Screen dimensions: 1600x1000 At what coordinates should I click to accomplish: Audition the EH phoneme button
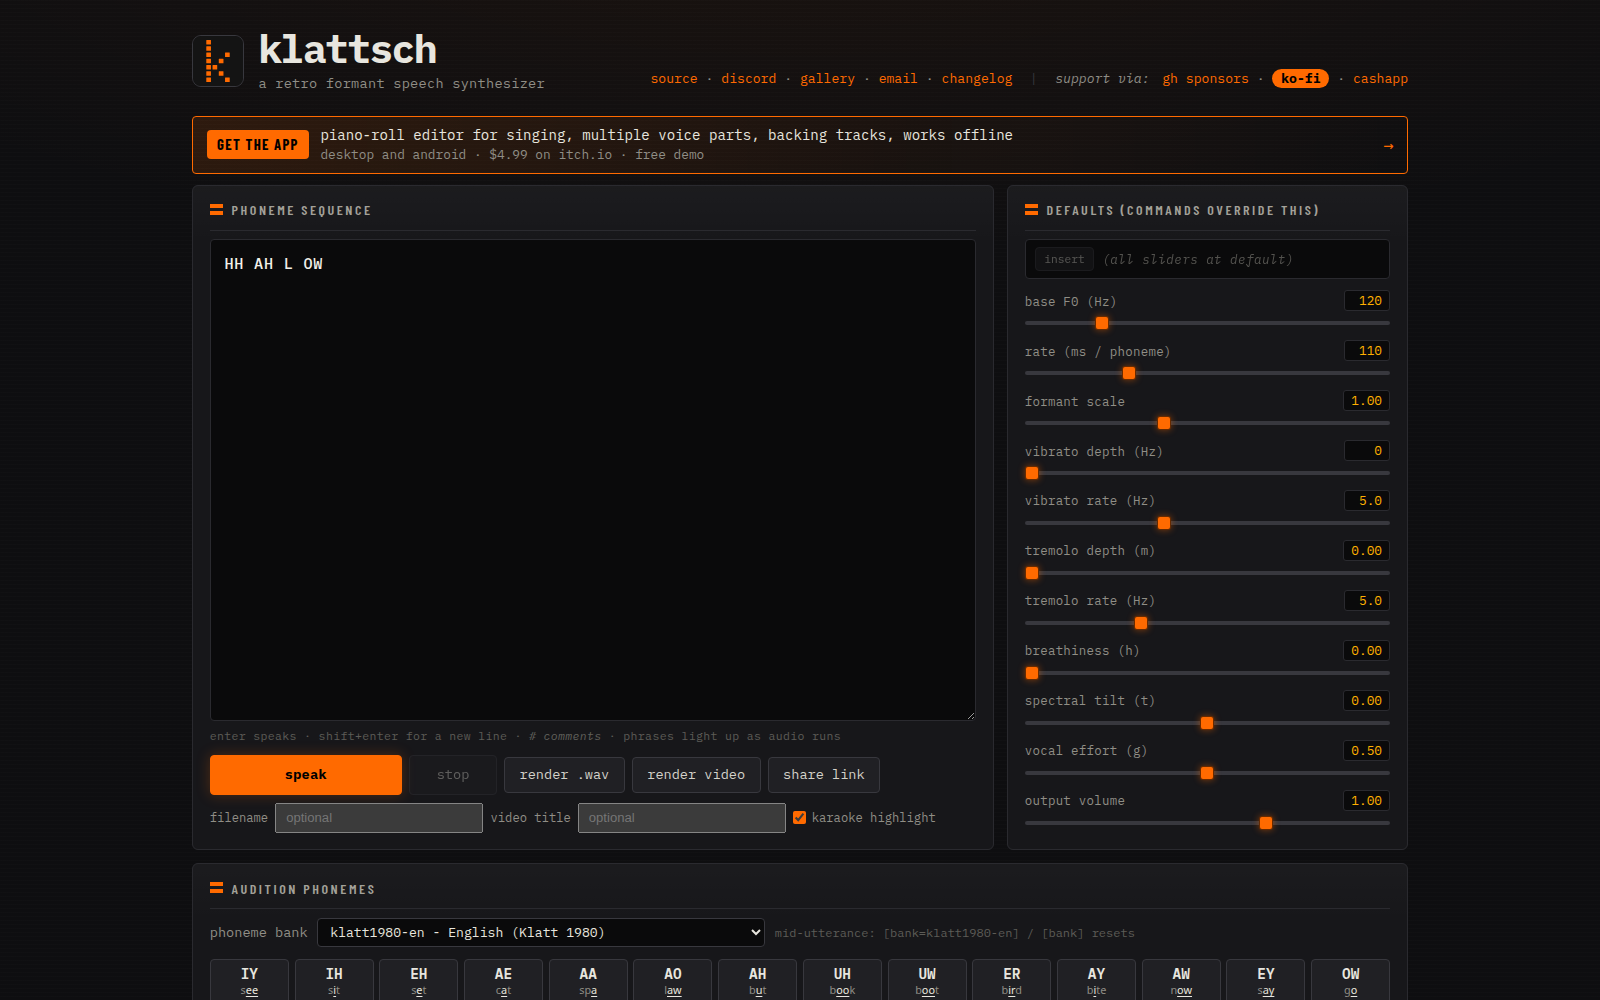click(x=419, y=980)
